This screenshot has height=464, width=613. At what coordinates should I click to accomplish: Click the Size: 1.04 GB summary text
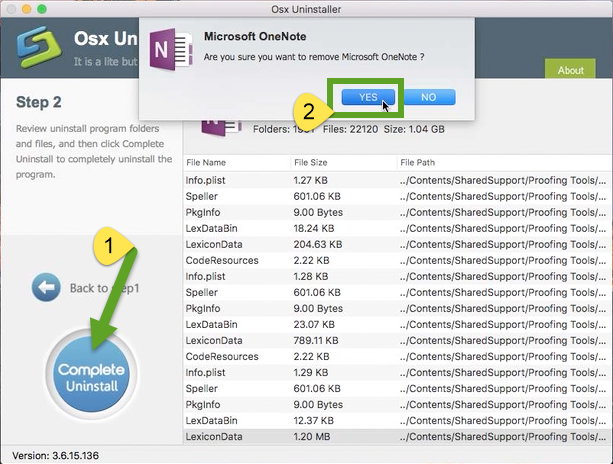click(414, 129)
